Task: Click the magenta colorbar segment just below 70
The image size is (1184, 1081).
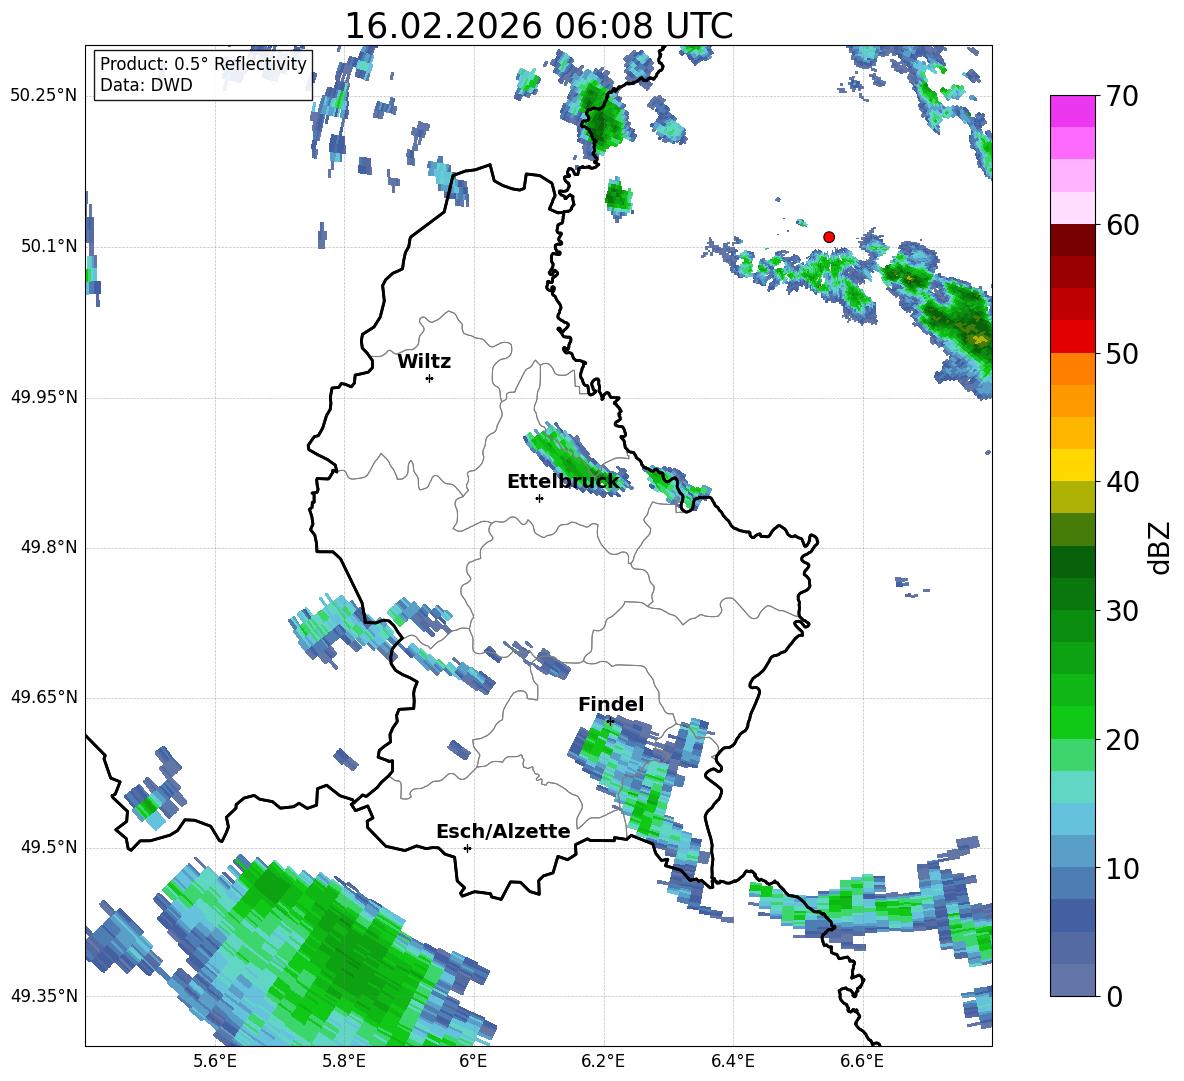Action: click(x=1072, y=112)
